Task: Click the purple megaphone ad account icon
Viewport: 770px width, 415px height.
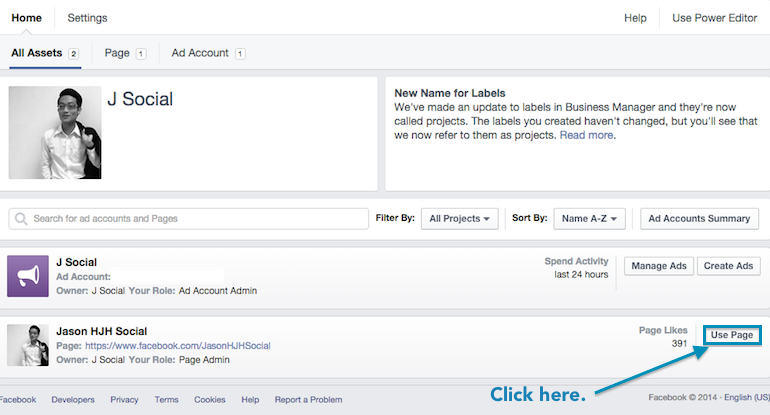Action: [x=28, y=276]
